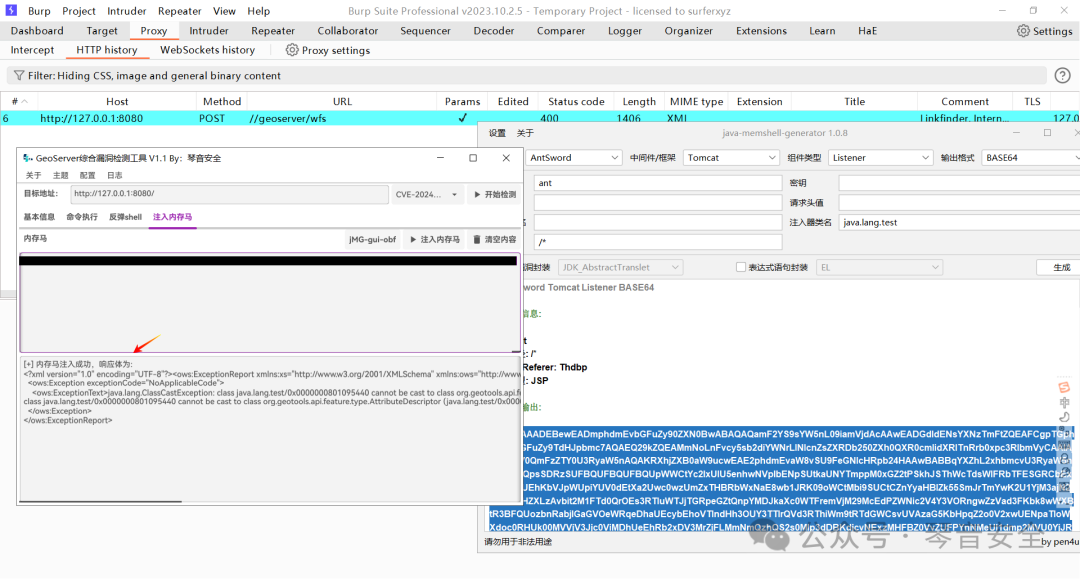Click the 内存马 payload text area
Screen dimensions: 1080x579
click(x=269, y=303)
